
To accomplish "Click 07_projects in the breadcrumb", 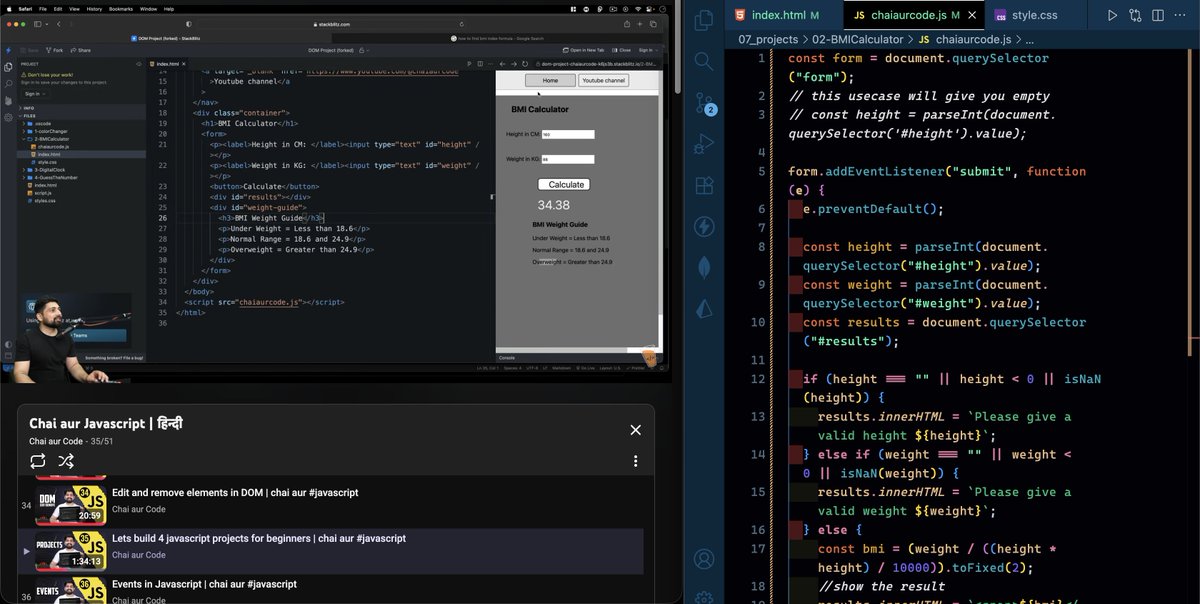I will pos(768,40).
